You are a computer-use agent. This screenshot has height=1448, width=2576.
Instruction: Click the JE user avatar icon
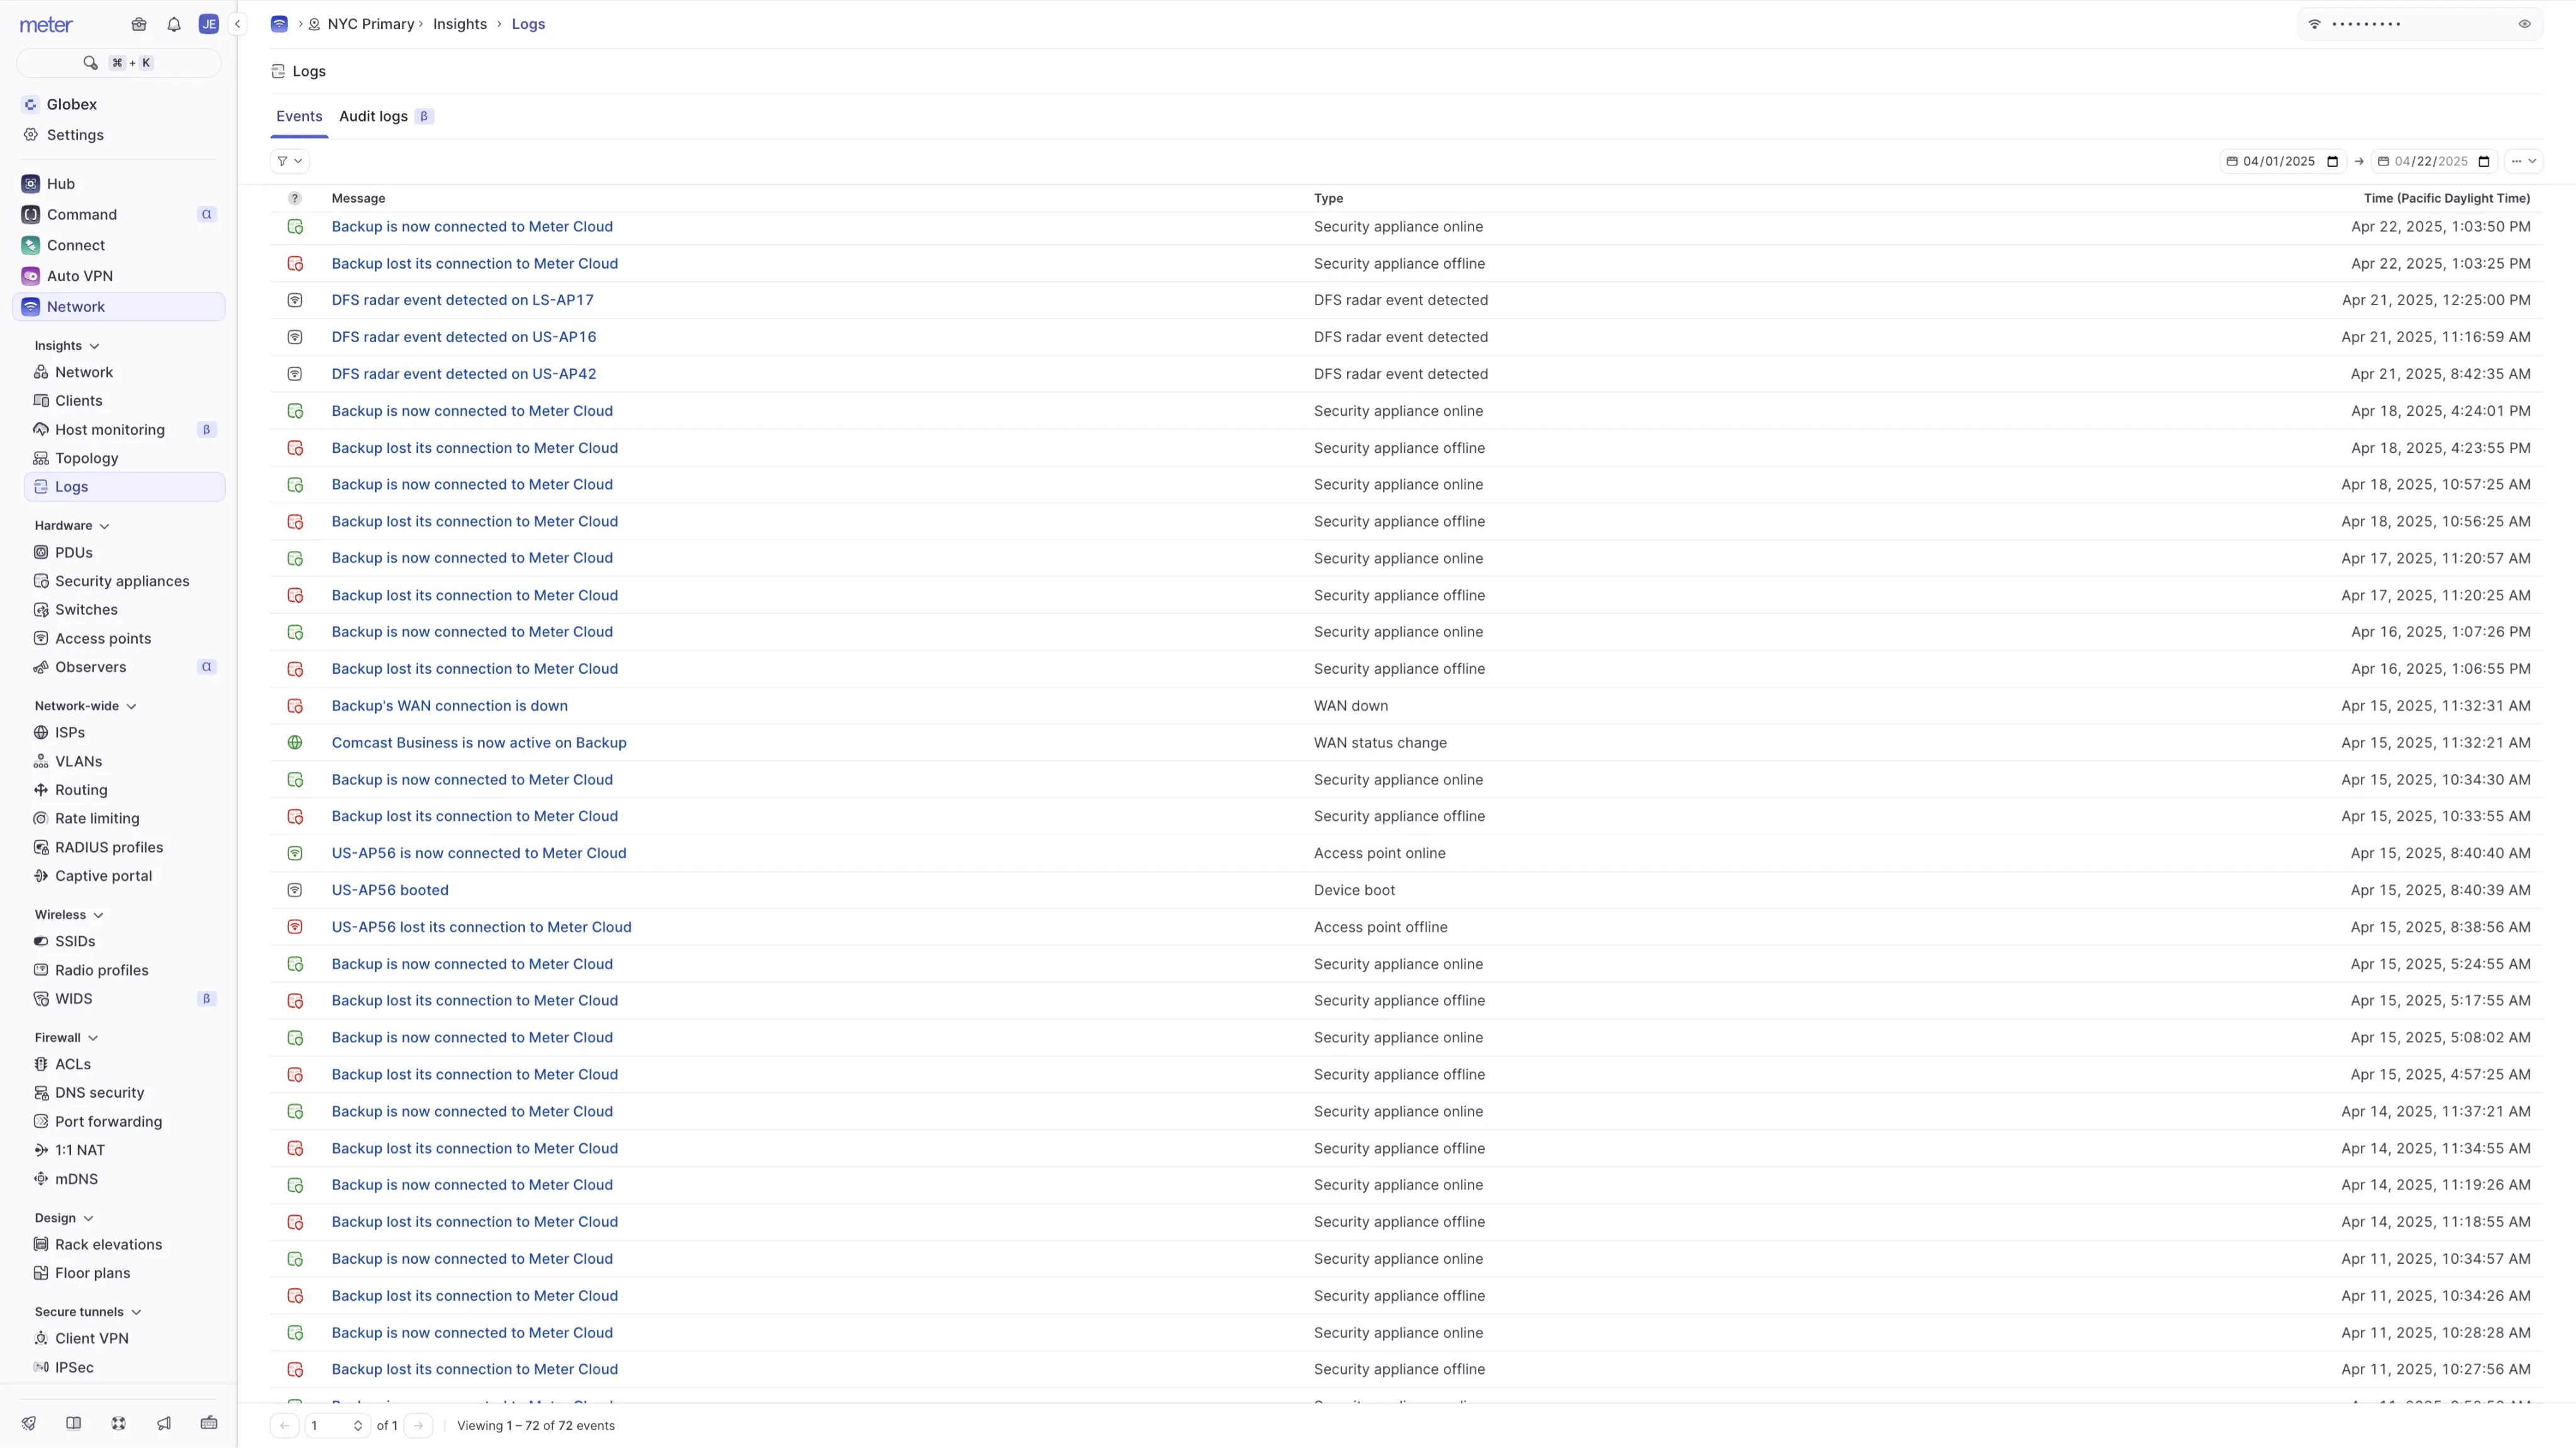(x=208, y=24)
